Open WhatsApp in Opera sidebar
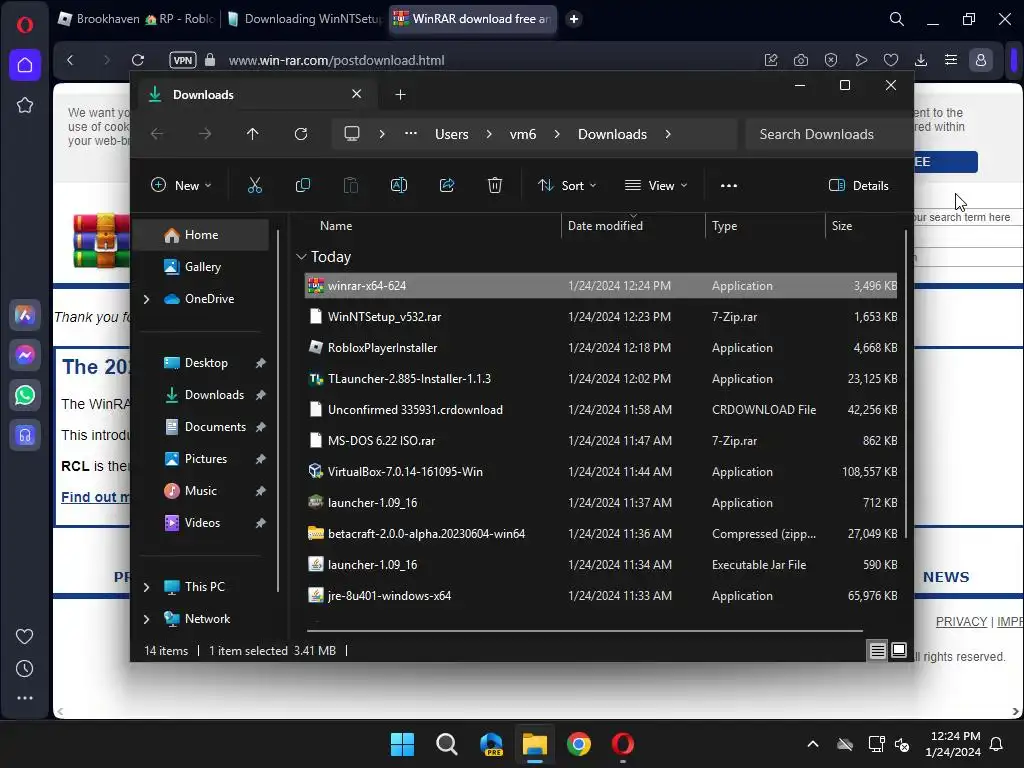The image size is (1024, 768). pos(25,395)
